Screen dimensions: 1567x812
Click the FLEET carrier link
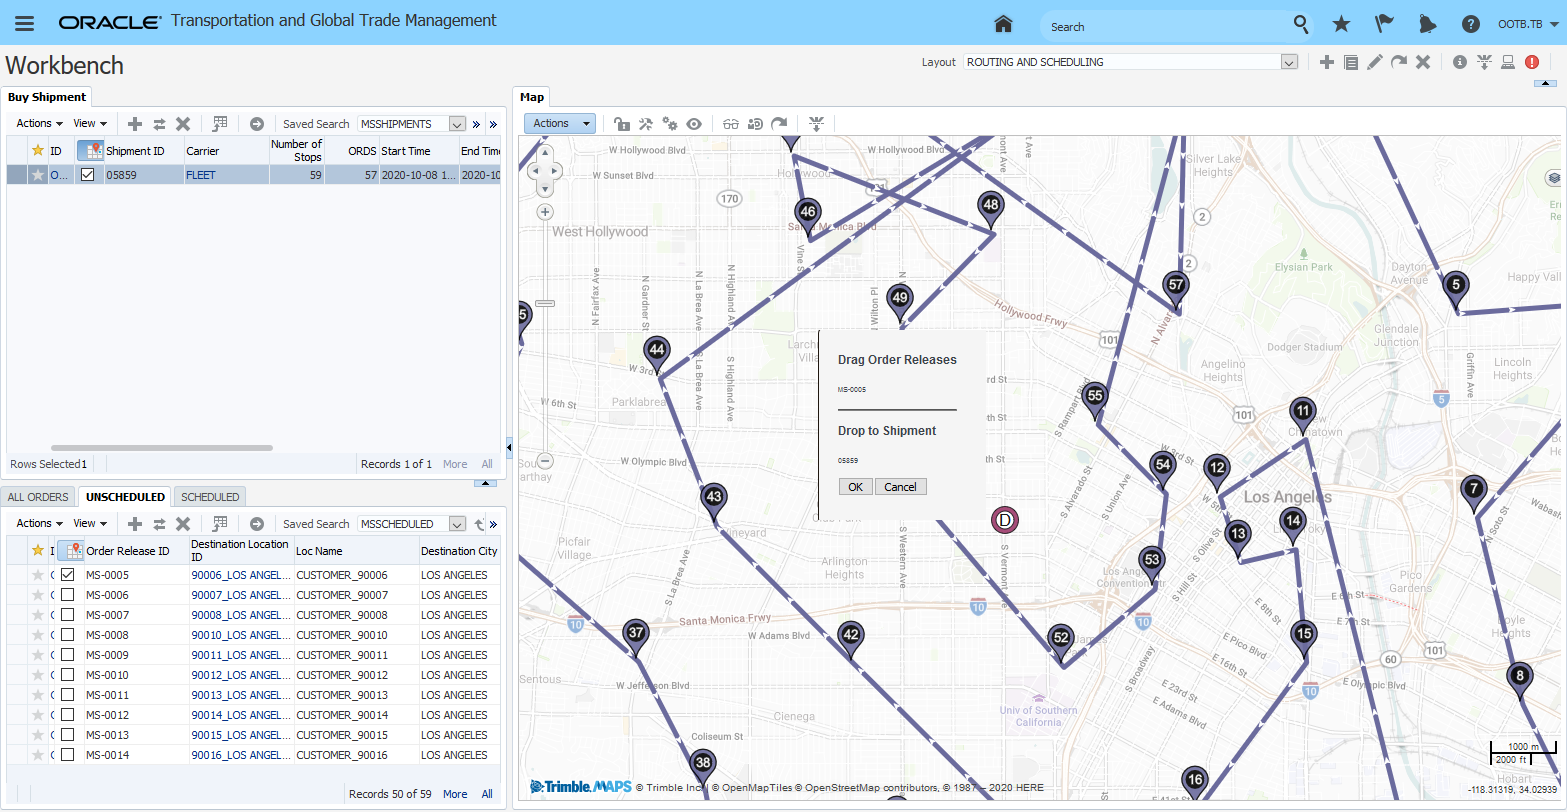tap(201, 175)
